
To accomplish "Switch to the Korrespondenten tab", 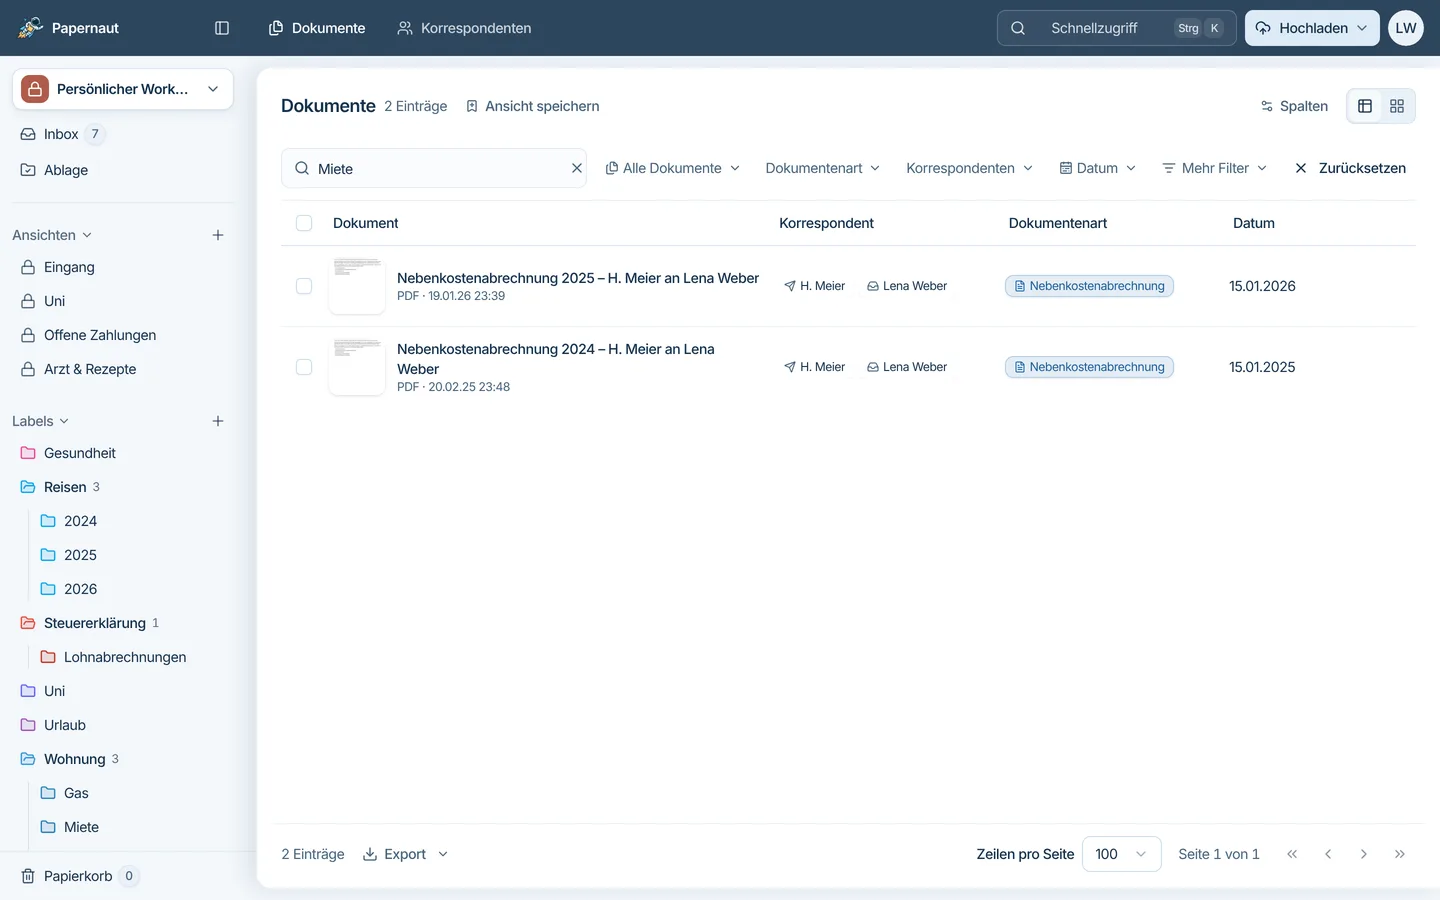I will 464,28.
